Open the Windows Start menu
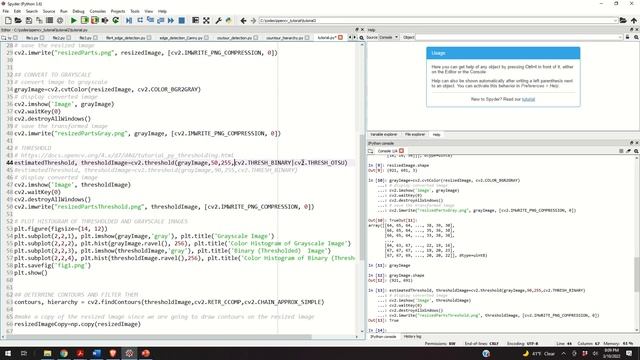This screenshot has width=640, height=360. coord(8,353)
